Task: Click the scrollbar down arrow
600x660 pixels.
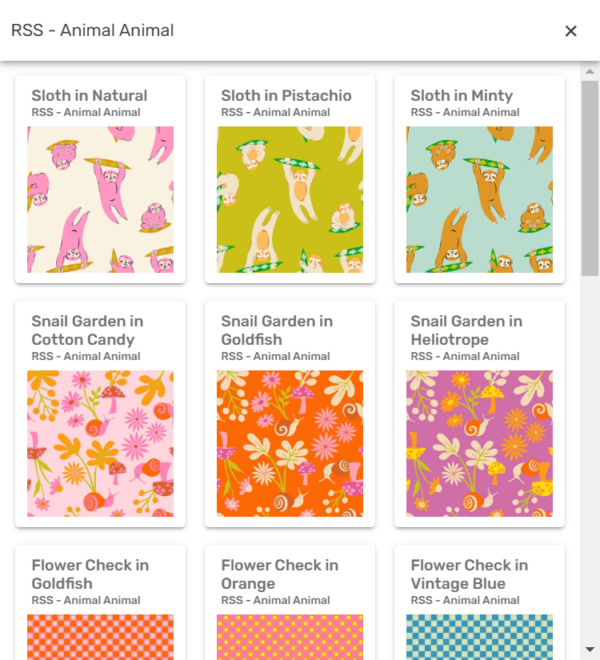Action: tap(590, 650)
